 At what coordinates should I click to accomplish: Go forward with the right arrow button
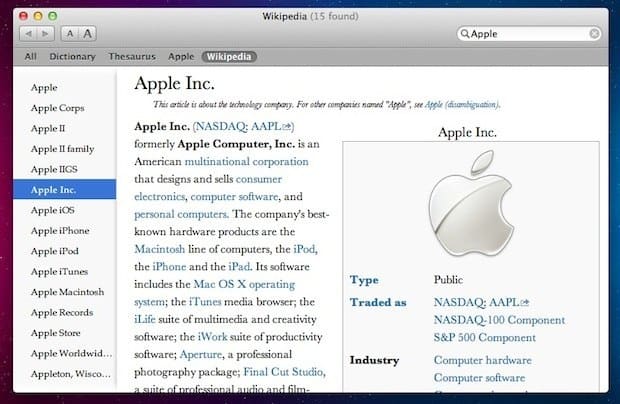(x=45, y=34)
